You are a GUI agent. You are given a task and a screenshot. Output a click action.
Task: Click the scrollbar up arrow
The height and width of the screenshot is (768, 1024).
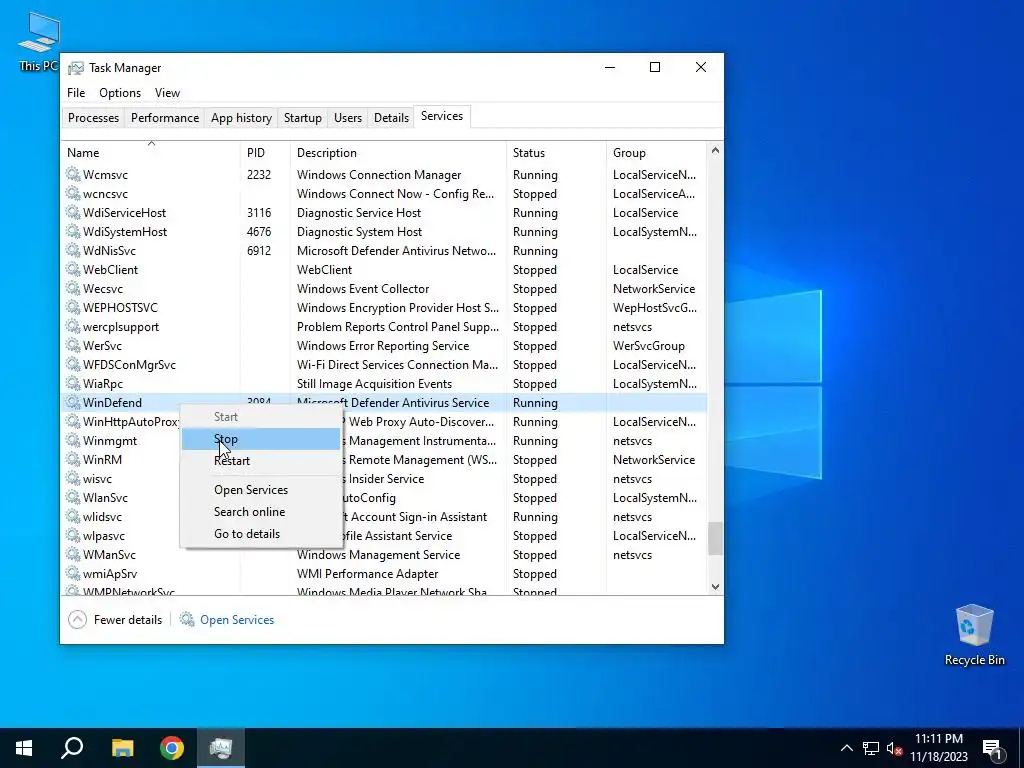tap(715, 151)
